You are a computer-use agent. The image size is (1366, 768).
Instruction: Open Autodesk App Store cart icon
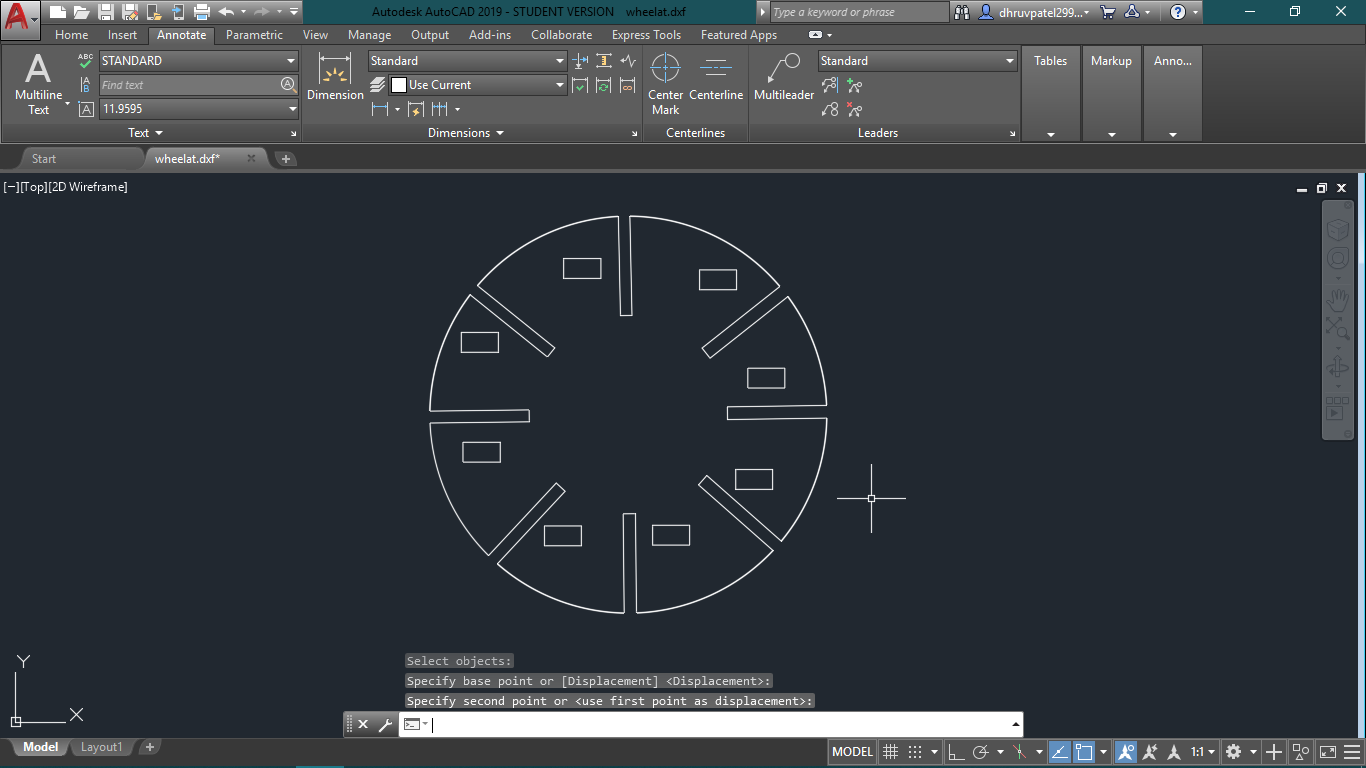(x=1108, y=12)
